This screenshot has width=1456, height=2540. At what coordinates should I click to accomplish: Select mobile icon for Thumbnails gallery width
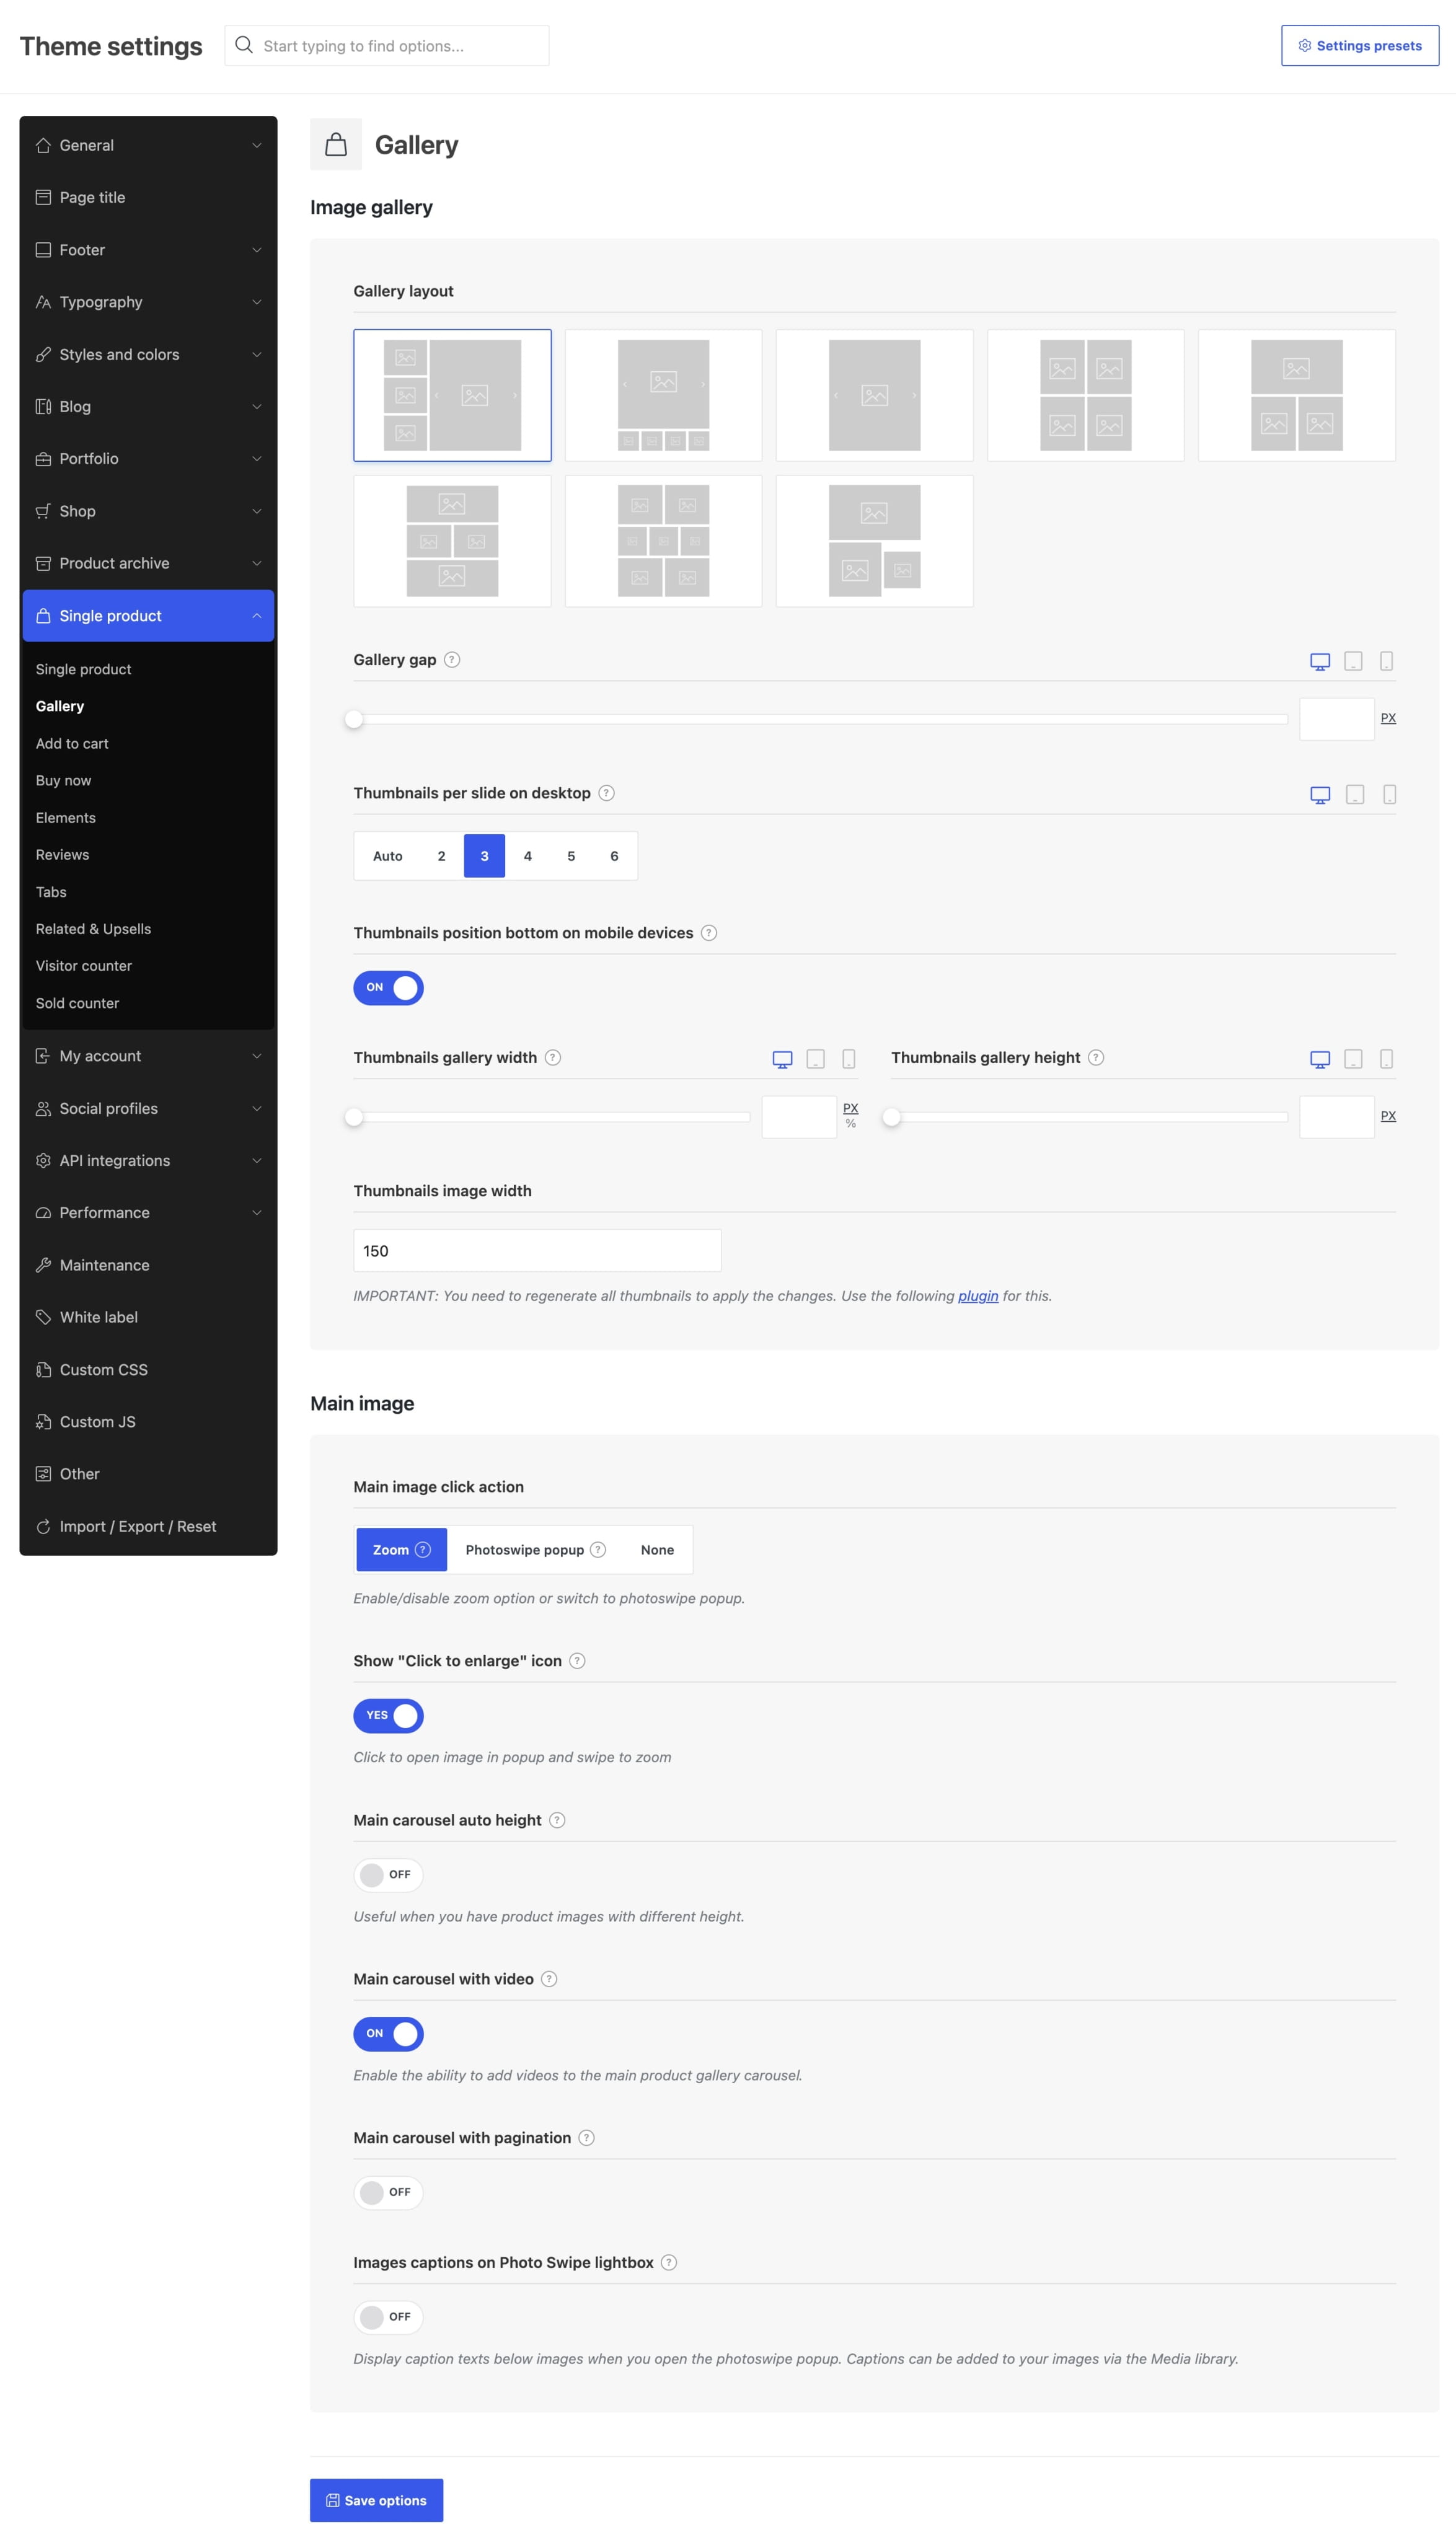point(849,1059)
